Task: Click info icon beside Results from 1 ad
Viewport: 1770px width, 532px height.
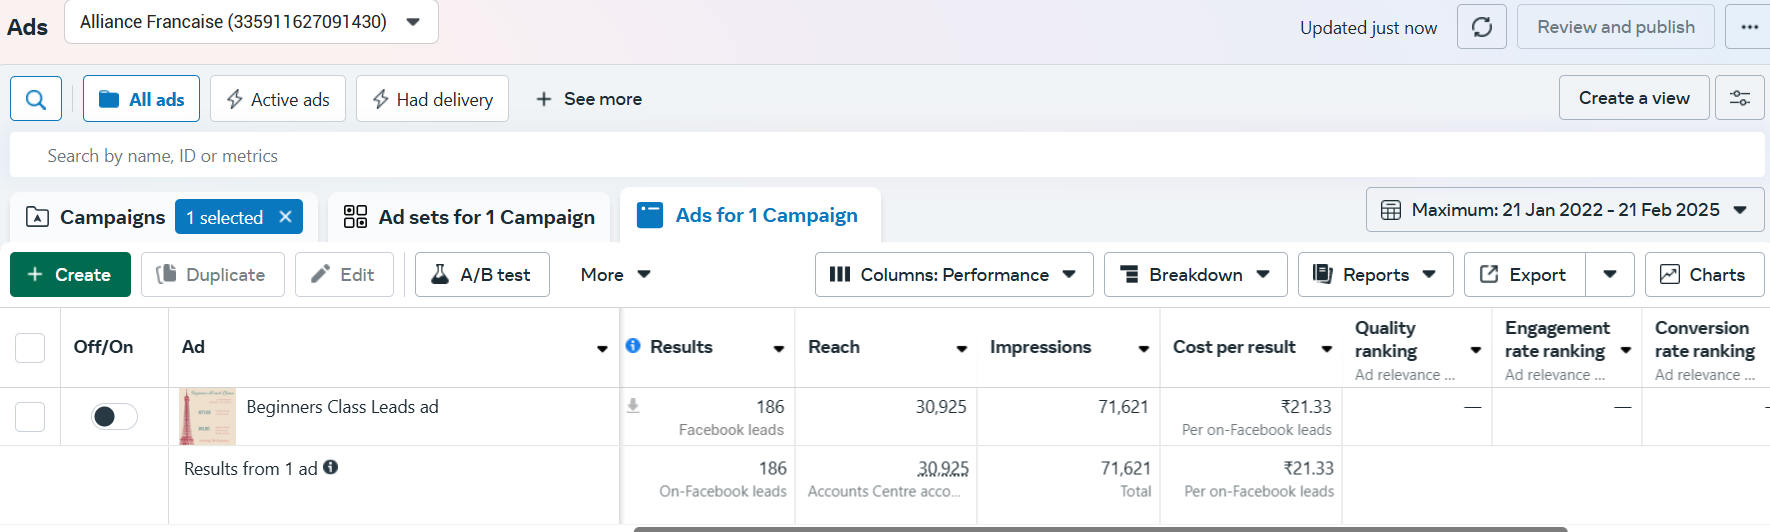Action: [331, 467]
